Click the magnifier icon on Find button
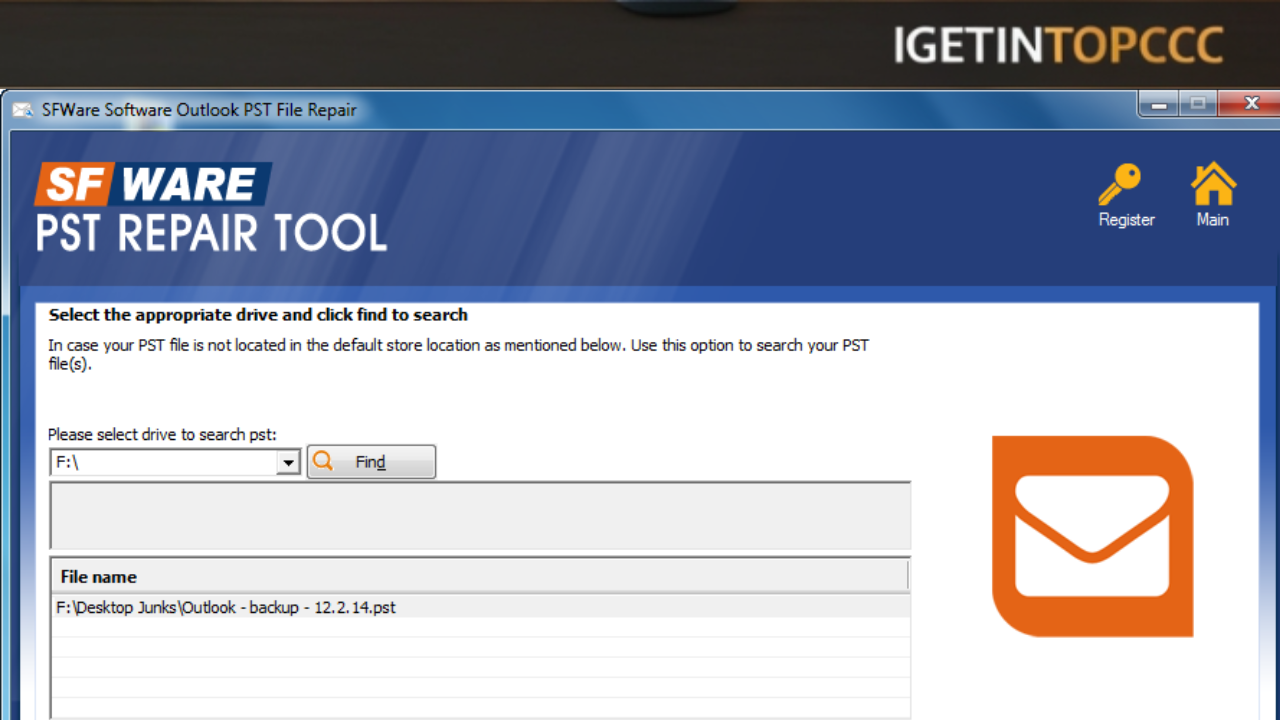 click(323, 461)
